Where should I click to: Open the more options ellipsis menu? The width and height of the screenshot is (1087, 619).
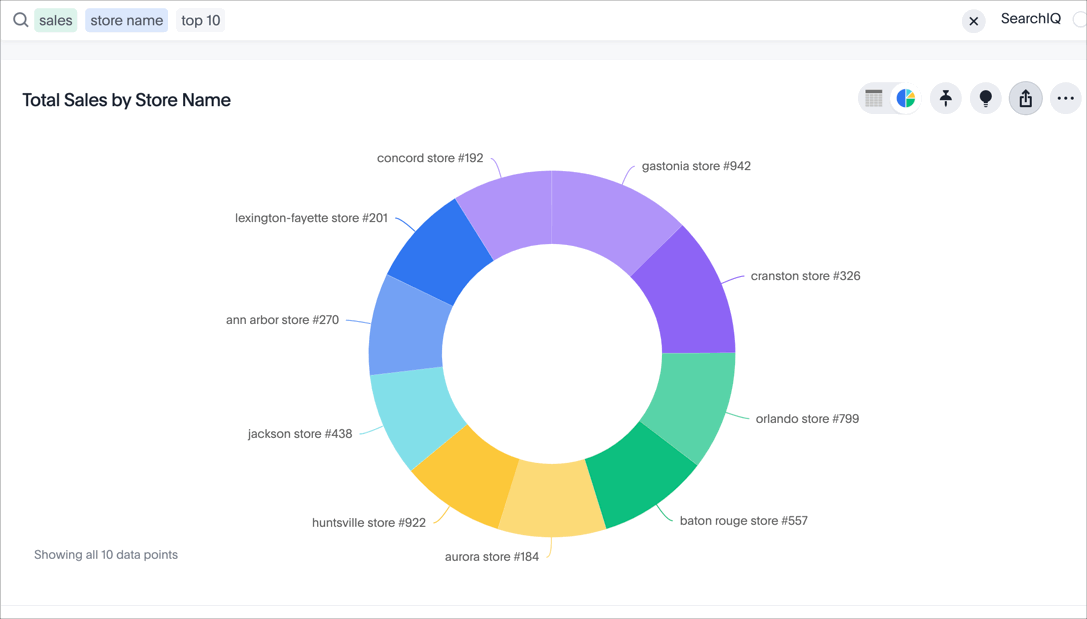coord(1065,98)
